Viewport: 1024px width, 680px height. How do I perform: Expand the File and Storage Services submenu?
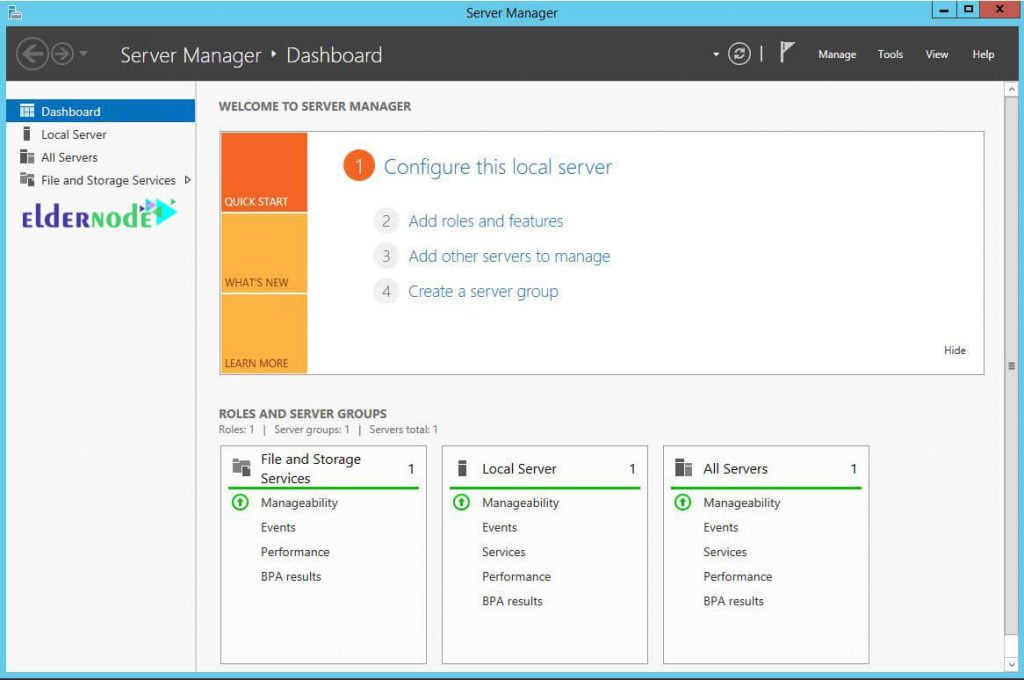coord(187,180)
